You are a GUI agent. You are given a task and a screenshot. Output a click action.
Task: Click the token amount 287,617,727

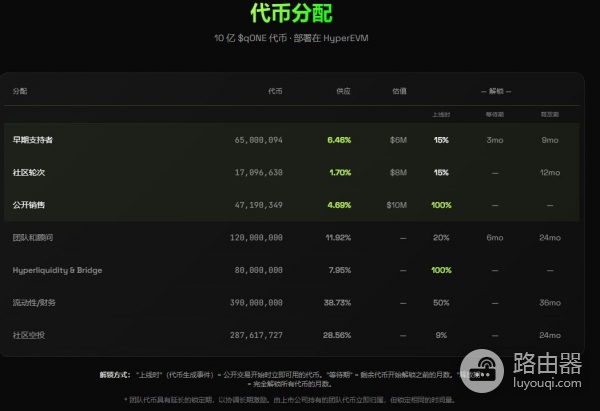tap(256, 335)
